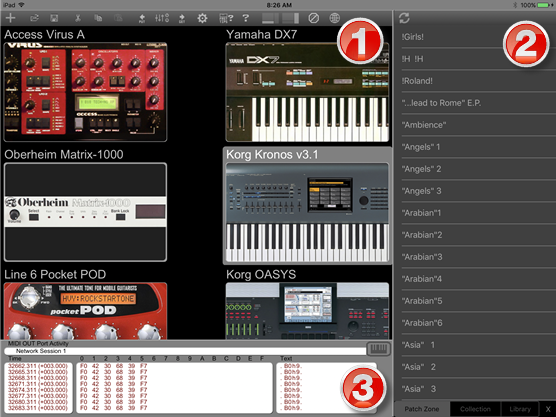Switch to the Library tab
This screenshot has height=417, width=556.
click(x=520, y=409)
